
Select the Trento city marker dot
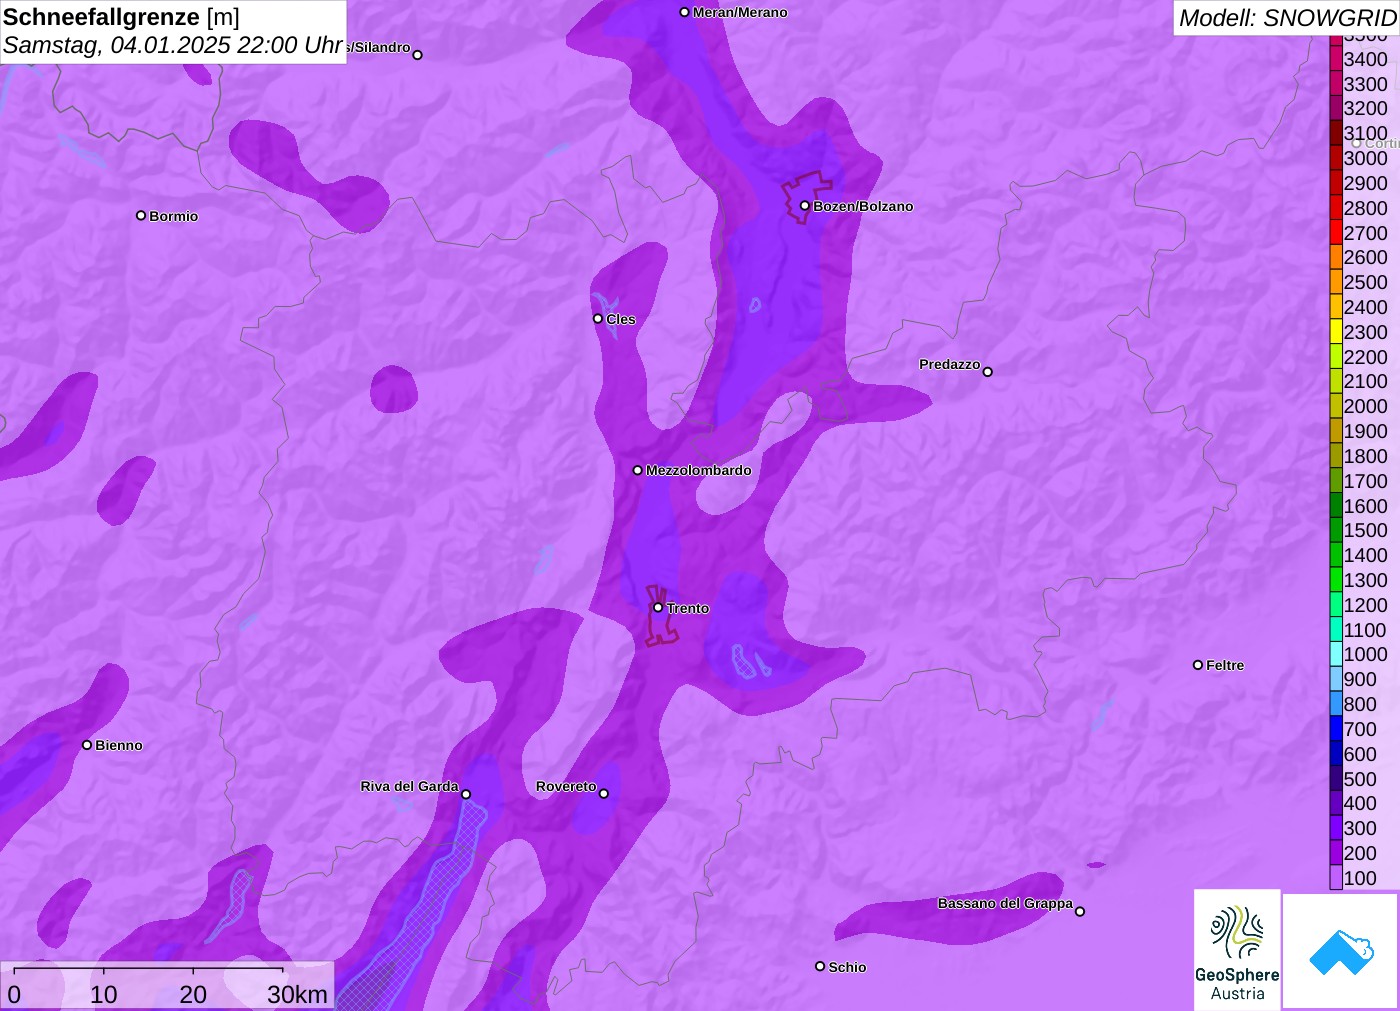658,608
